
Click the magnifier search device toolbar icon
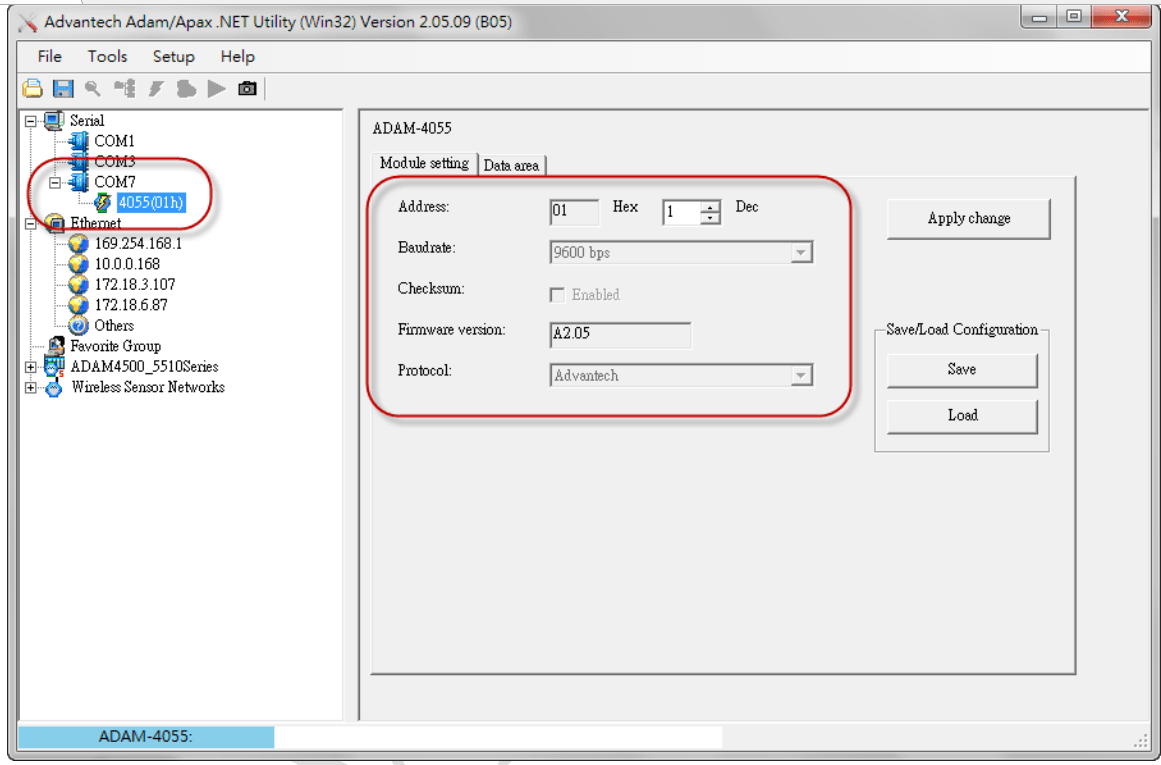point(93,89)
